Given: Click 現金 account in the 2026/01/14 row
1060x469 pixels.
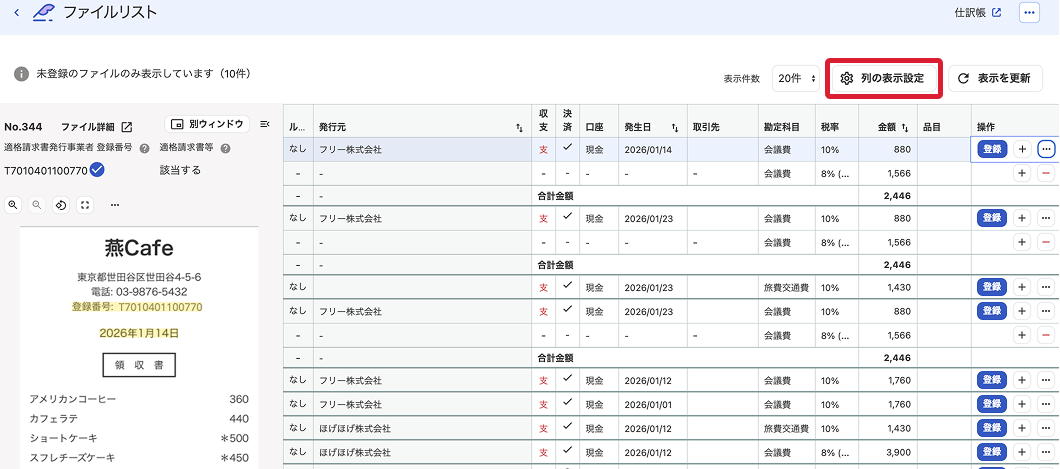Looking at the screenshot, I should [x=594, y=149].
